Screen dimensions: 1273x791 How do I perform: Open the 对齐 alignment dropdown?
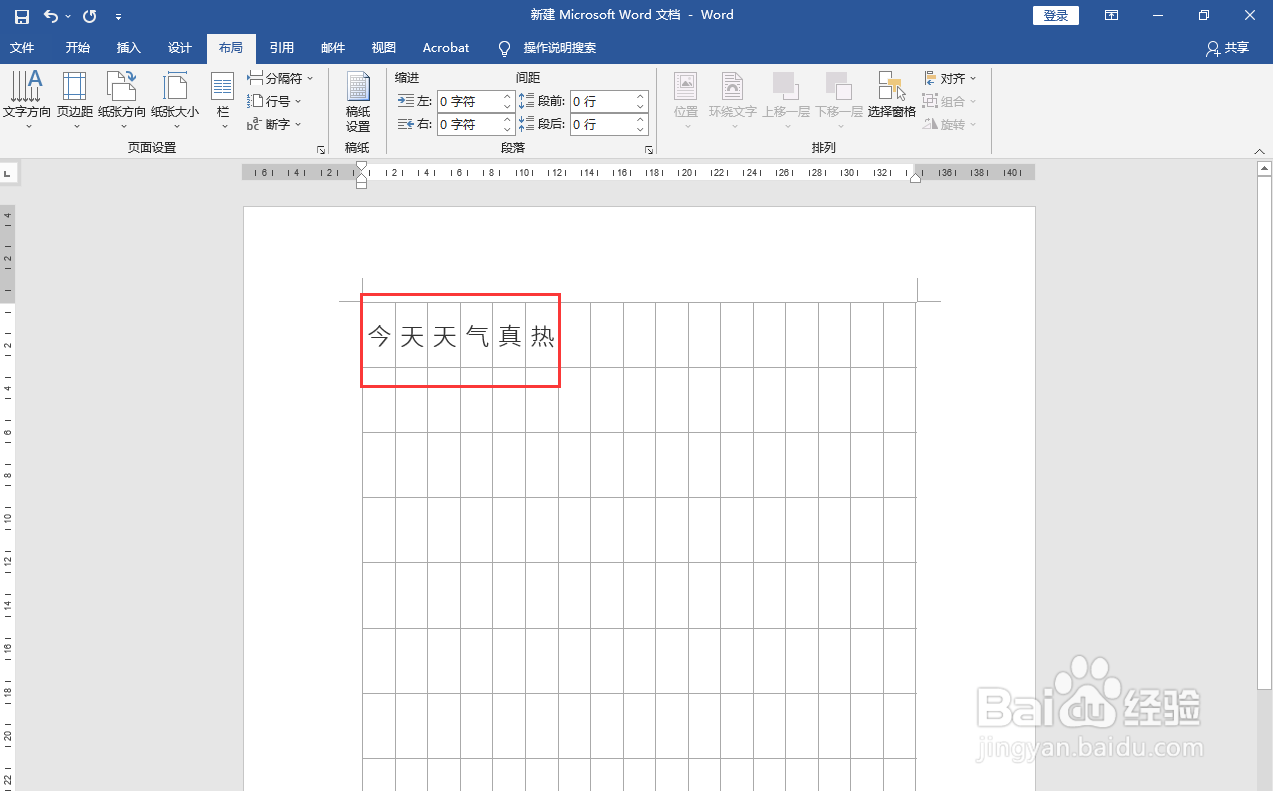click(950, 77)
